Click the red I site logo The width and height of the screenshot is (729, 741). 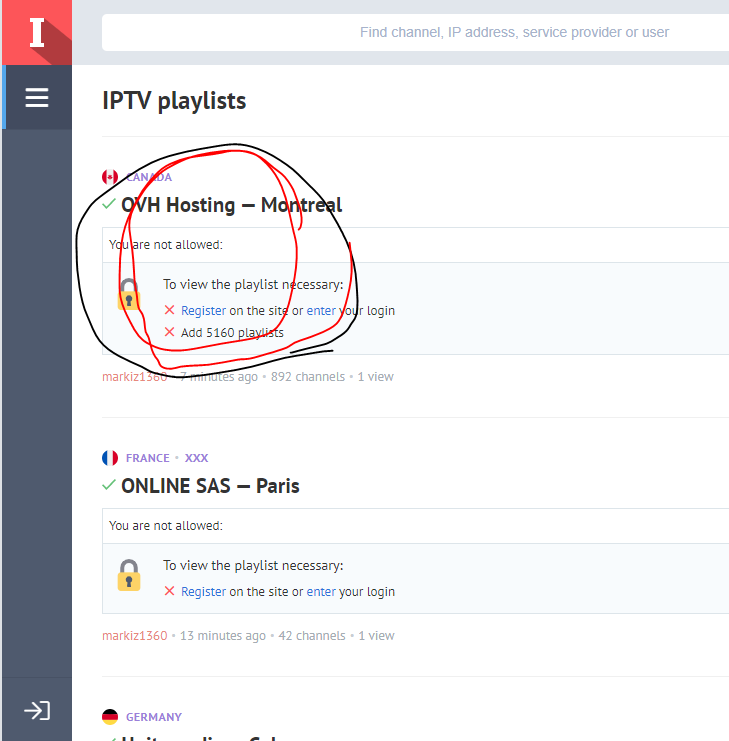tap(37, 32)
